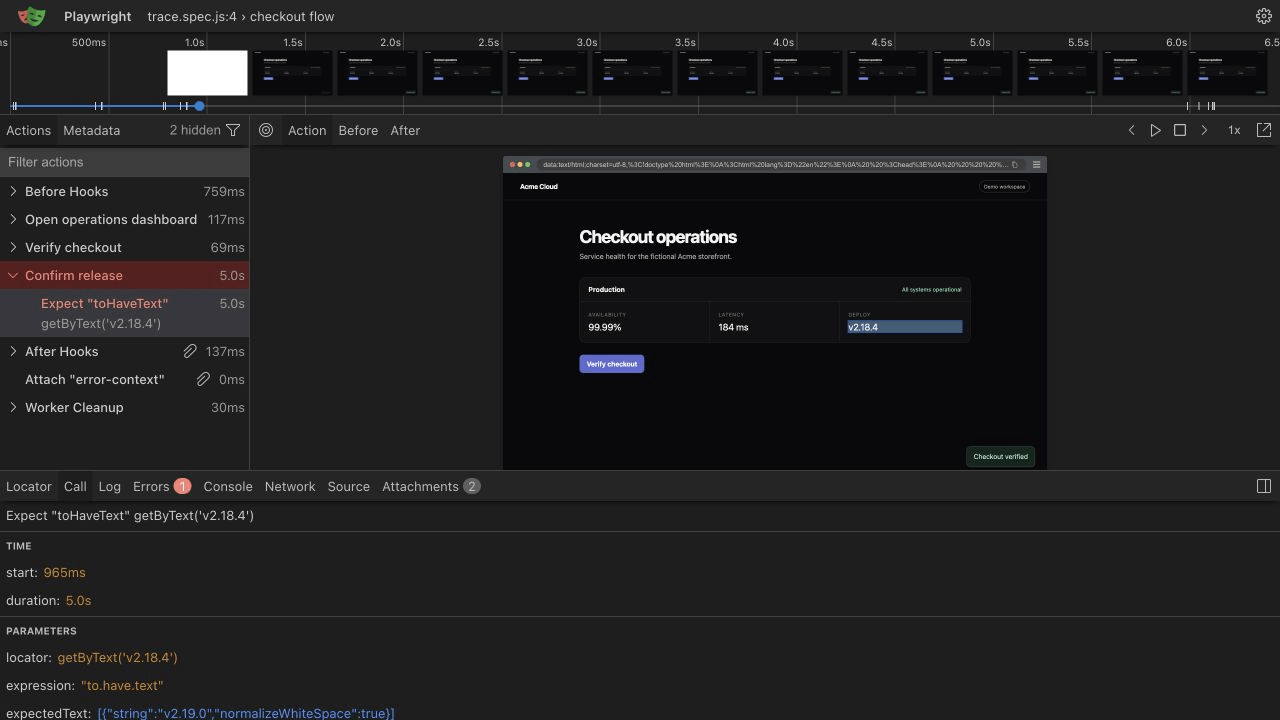Expand the Worker Cleanup action
The width and height of the screenshot is (1280, 720).
coord(13,407)
